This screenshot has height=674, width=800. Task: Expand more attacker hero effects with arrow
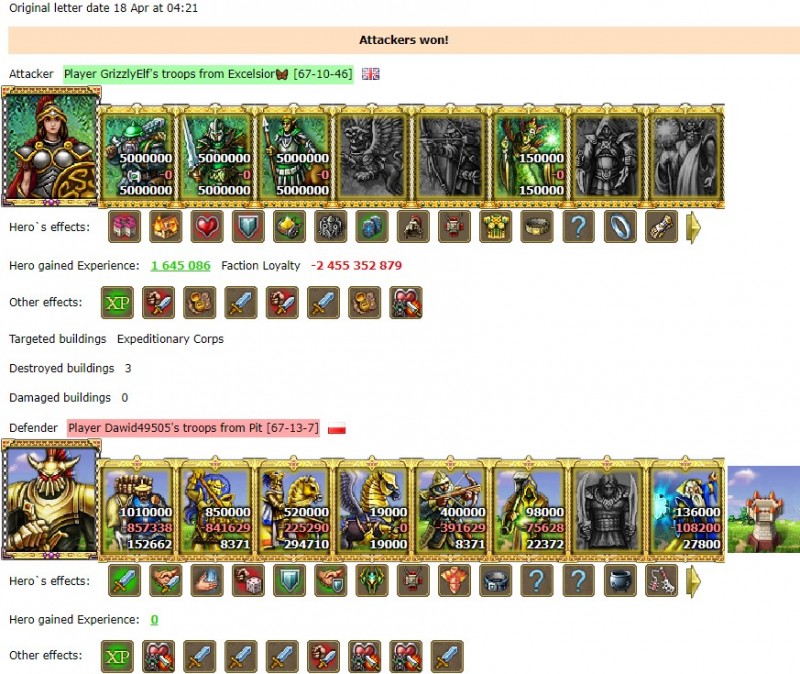click(693, 227)
